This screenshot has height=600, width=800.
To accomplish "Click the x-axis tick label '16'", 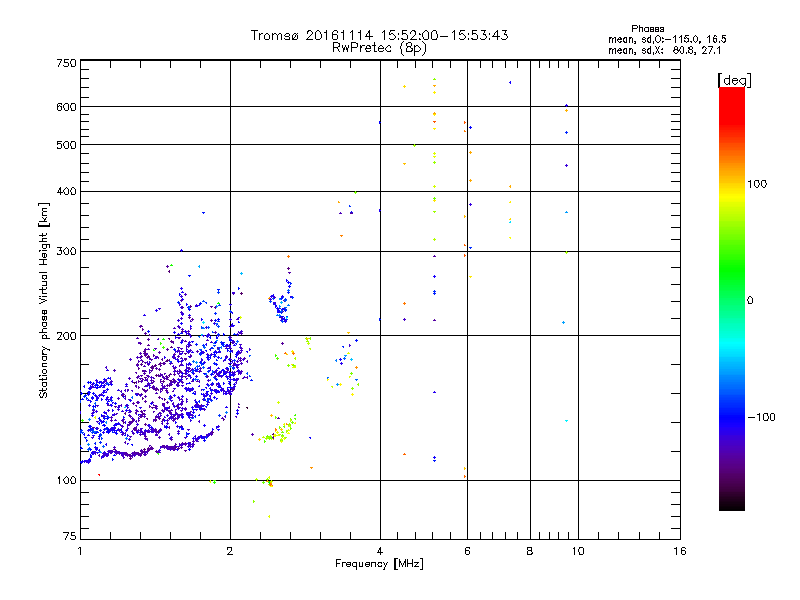I will [x=680, y=551].
